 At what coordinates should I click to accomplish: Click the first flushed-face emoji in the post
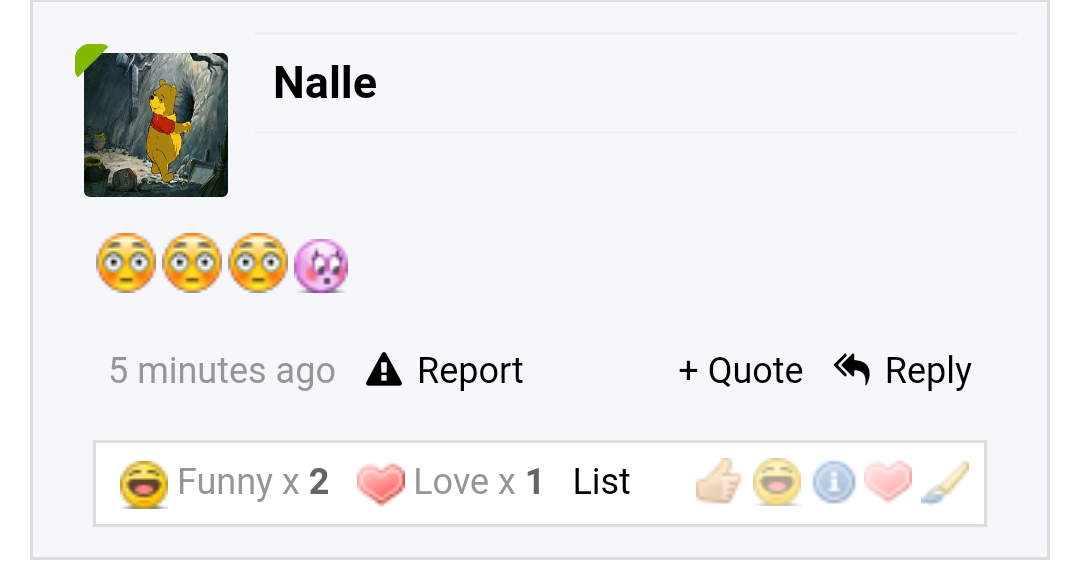(126, 263)
